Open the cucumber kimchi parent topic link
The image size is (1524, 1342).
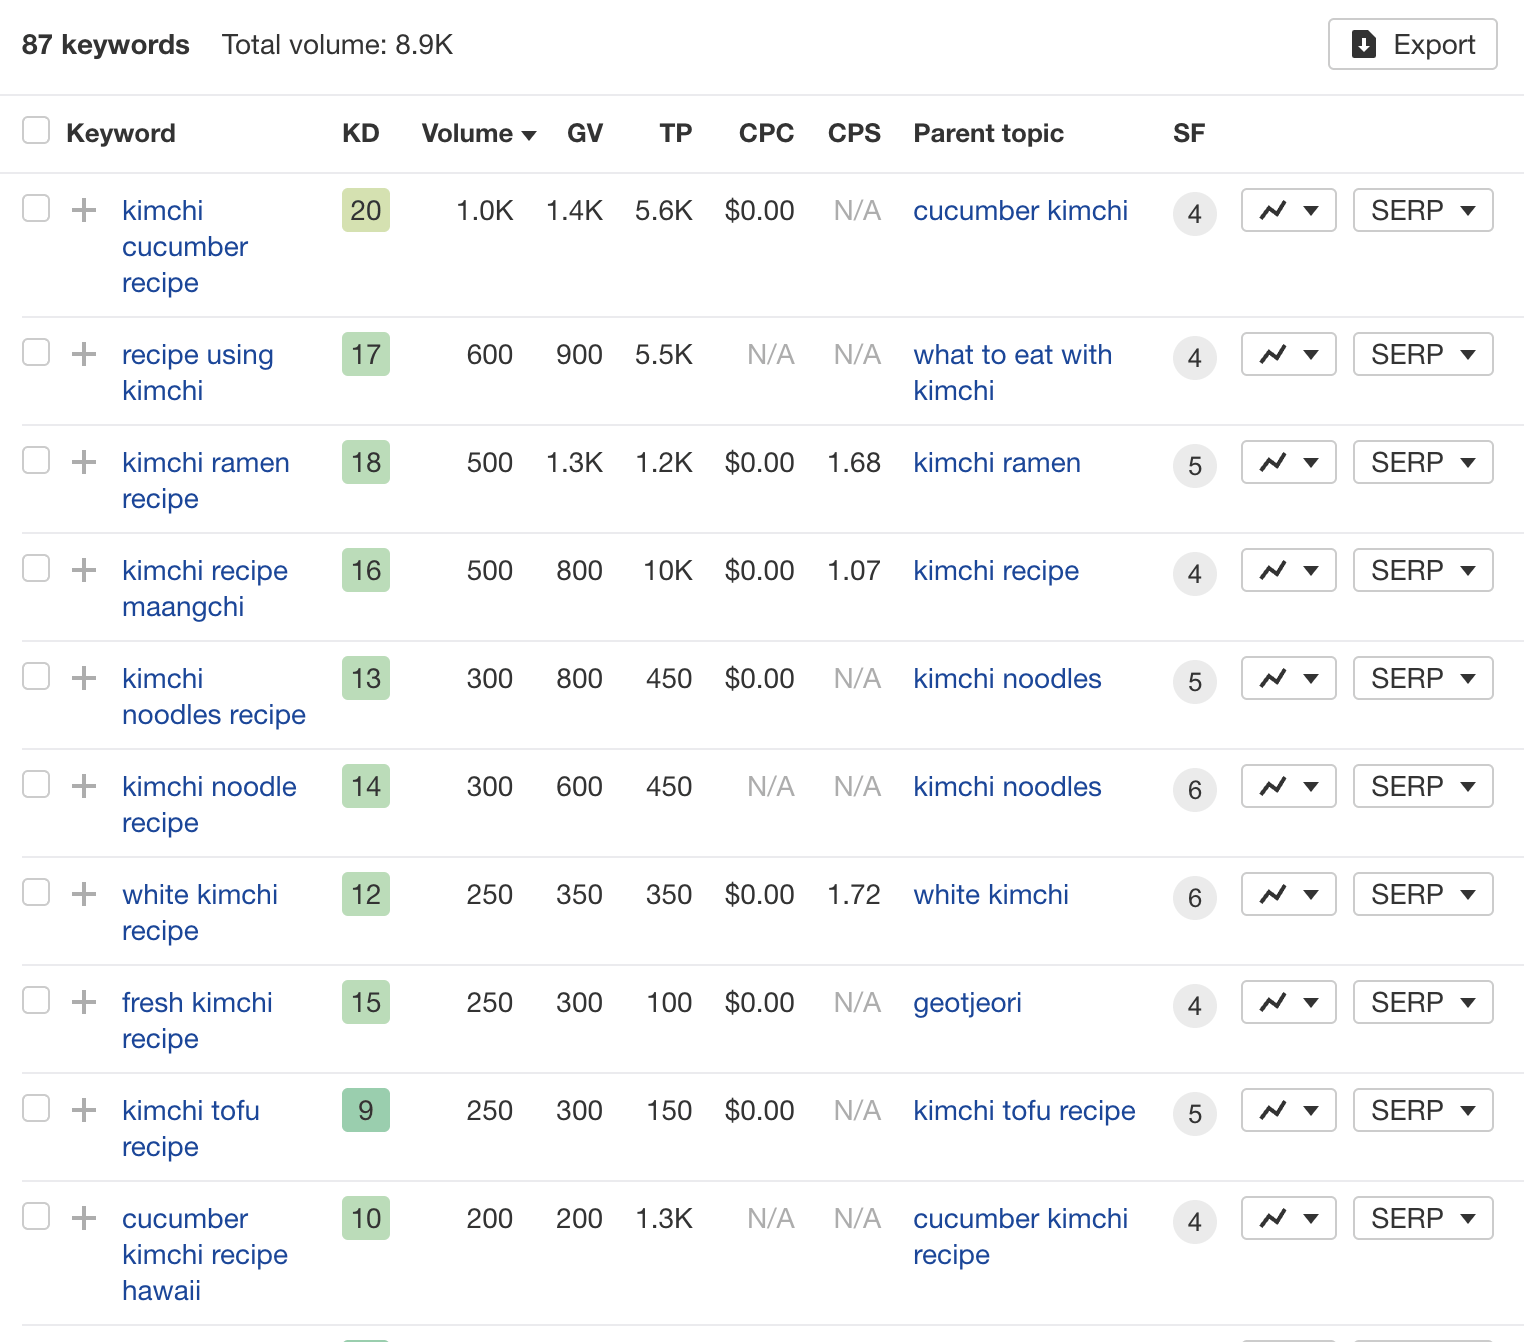coord(1020,210)
